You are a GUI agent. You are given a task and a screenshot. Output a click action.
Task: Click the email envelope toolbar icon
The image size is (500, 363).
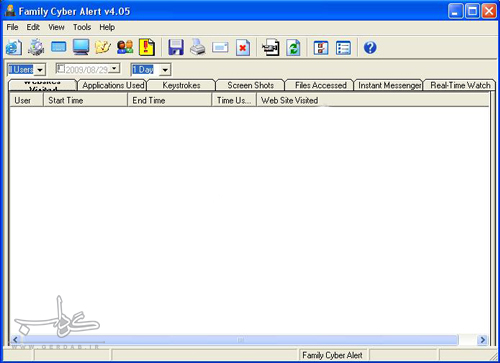point(220,47)
